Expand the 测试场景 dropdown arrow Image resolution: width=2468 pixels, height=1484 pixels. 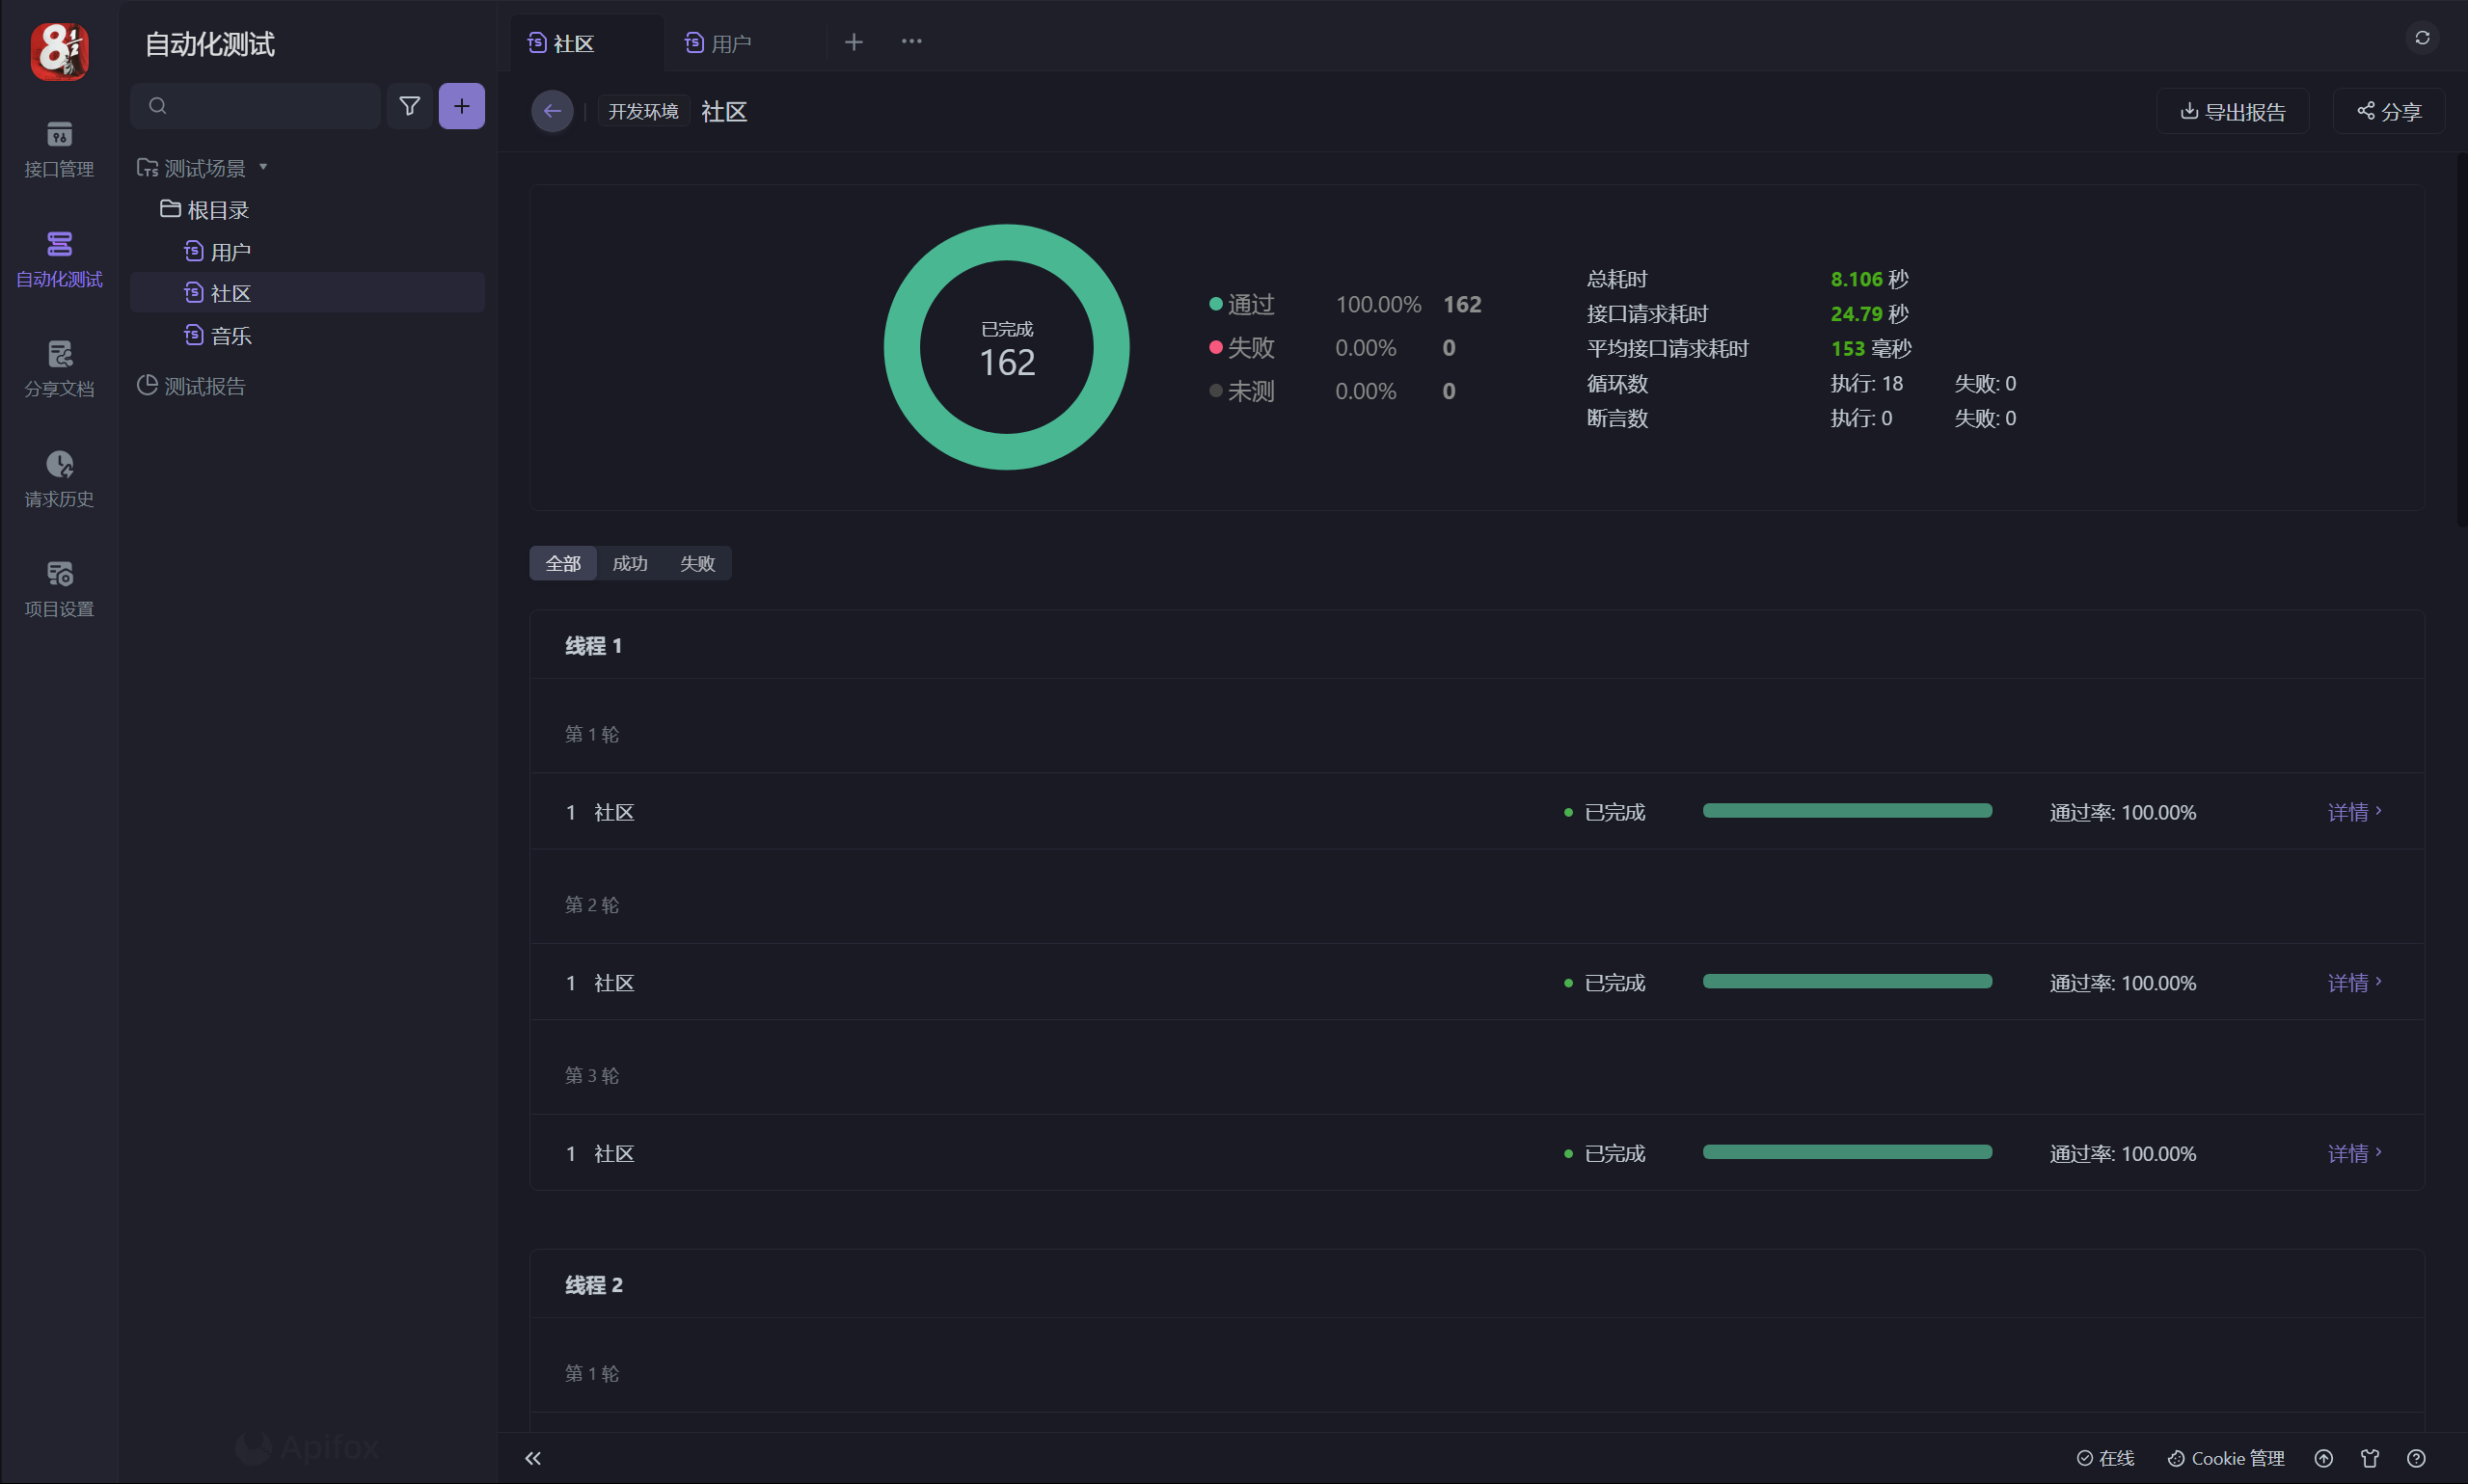[x=263, y=167]
